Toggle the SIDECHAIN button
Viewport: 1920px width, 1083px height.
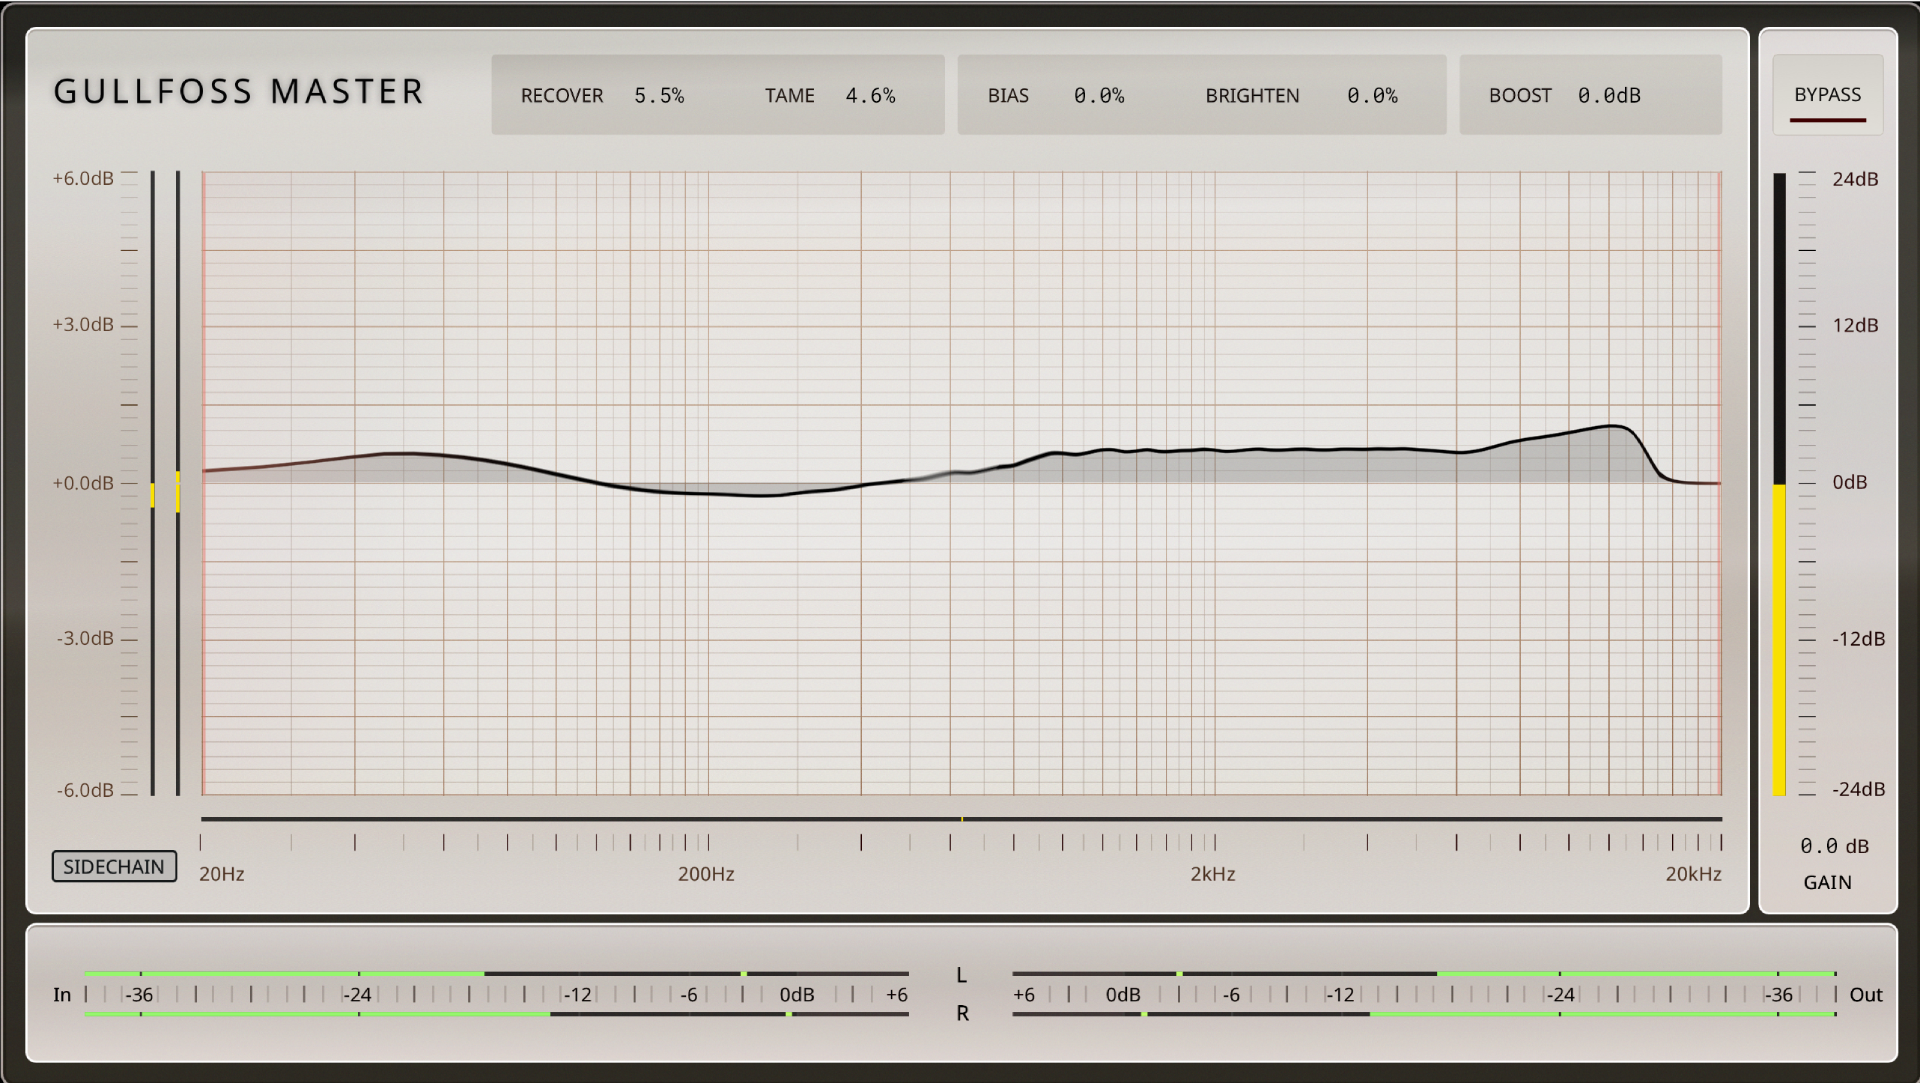pyautogui.click(x=114, y=866)
